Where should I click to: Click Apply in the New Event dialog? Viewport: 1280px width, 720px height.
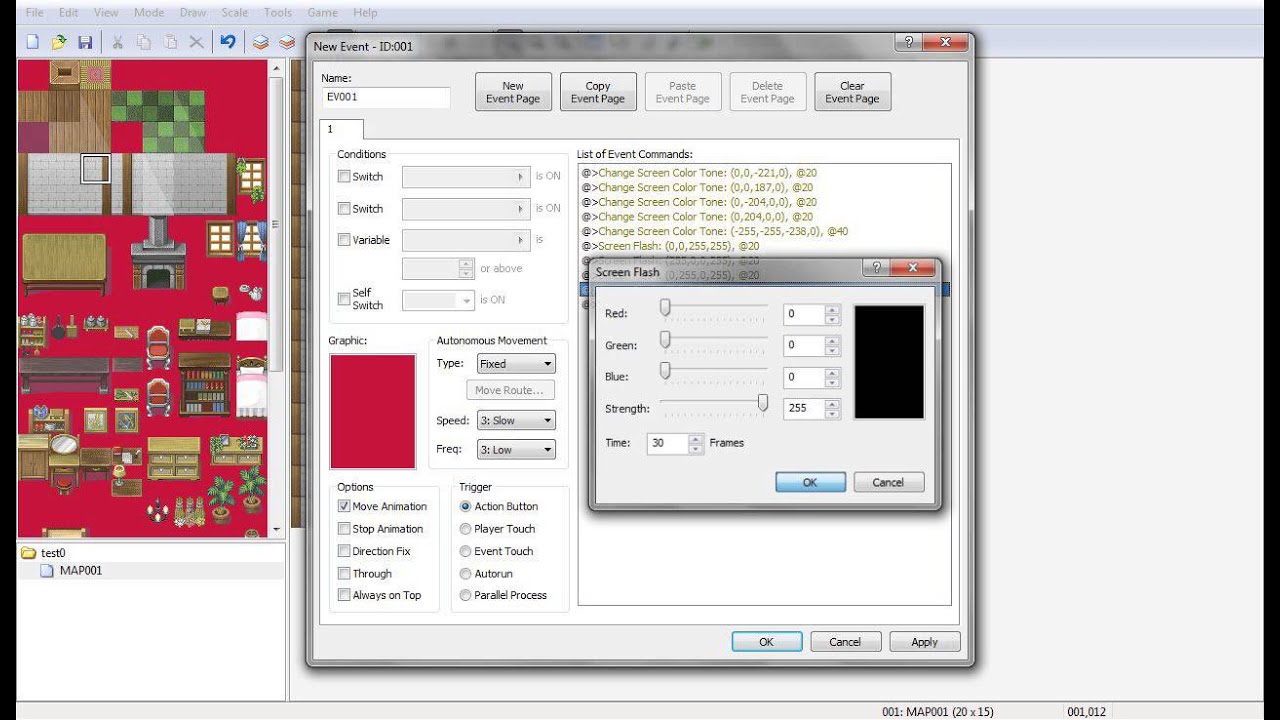click(x=925, y=642)
